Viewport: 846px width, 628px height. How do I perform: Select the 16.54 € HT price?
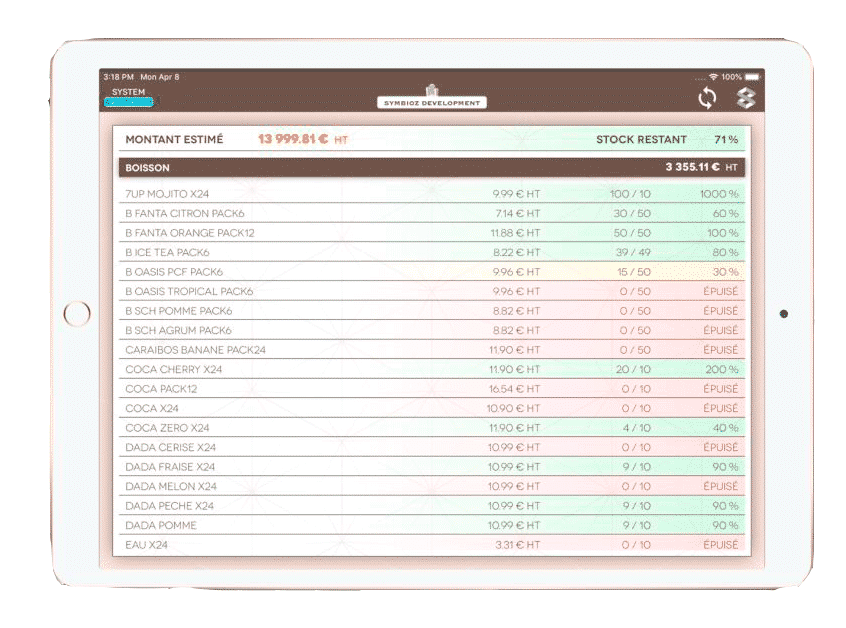point(514,388)
